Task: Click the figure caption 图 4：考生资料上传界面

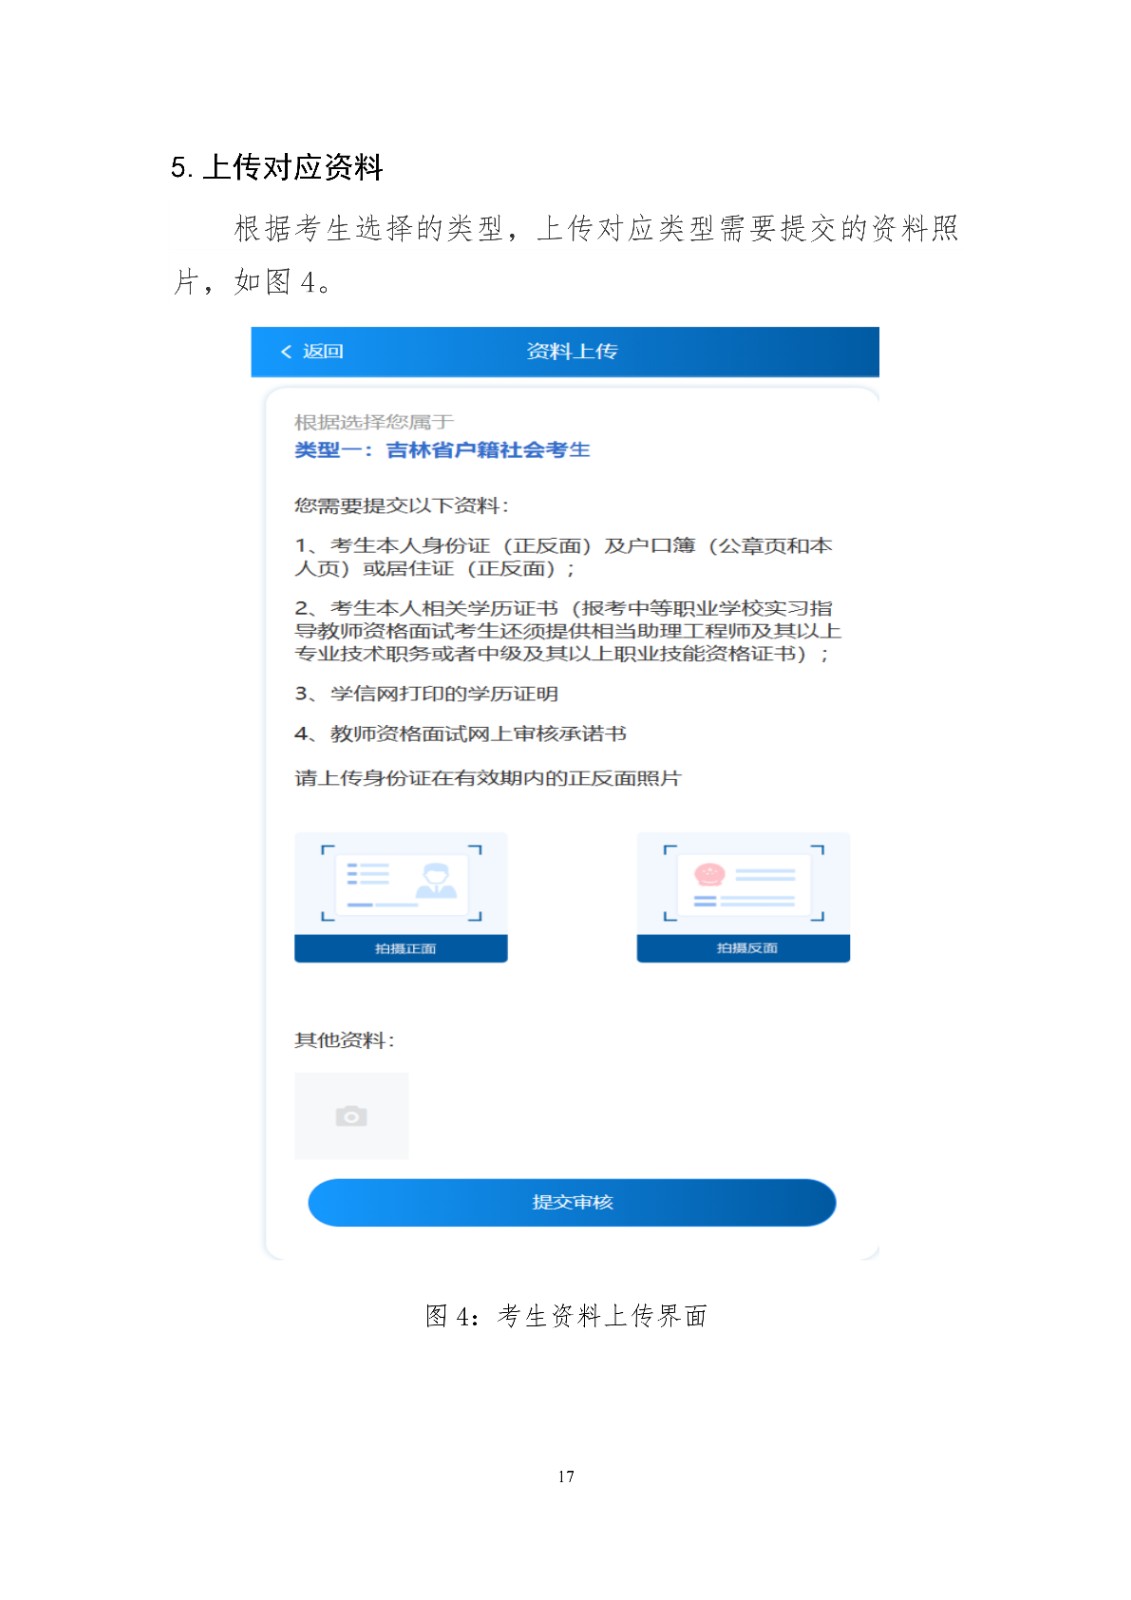Action: 566,1316
